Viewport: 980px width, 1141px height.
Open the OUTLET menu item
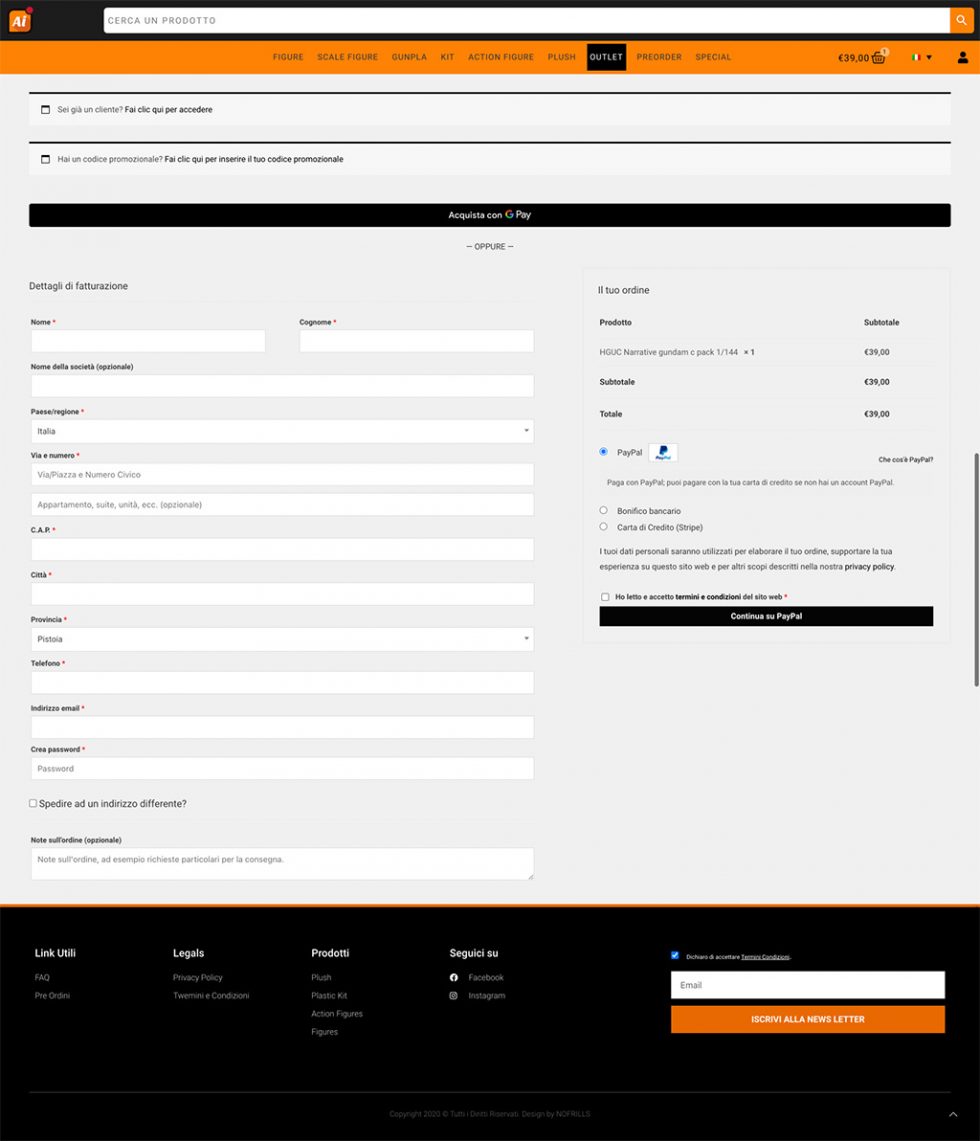pos(606,57)
